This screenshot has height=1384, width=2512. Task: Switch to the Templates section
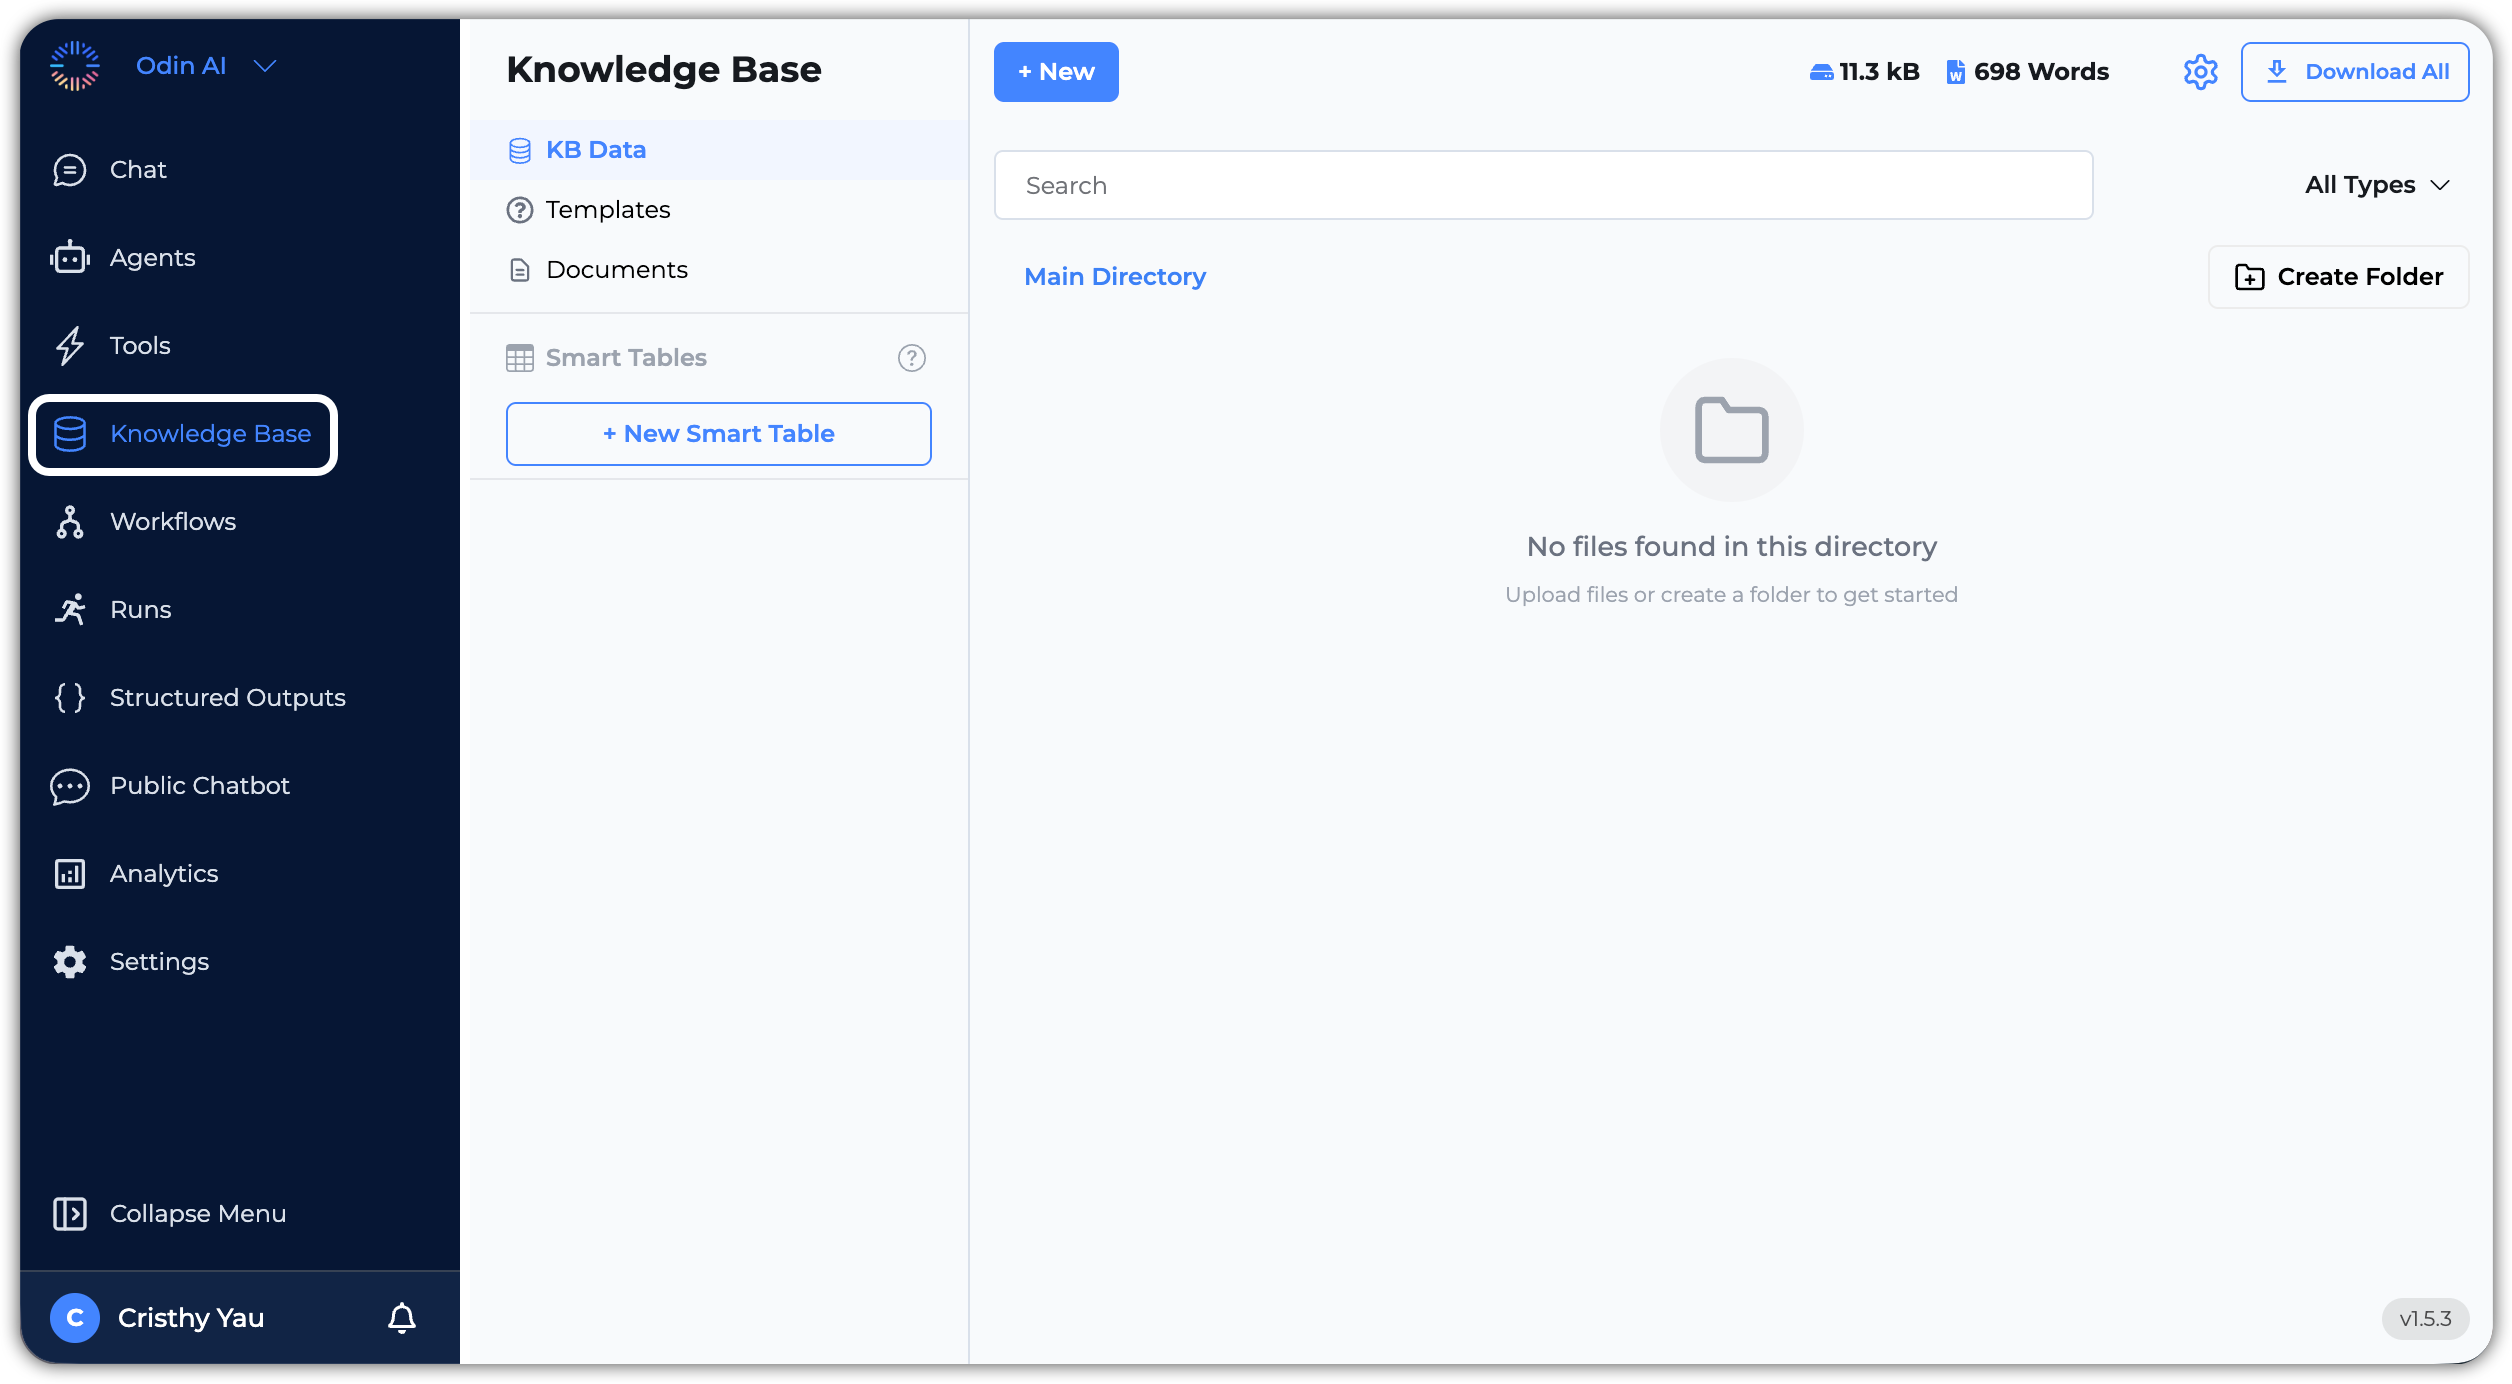click(x=607, y=209)
